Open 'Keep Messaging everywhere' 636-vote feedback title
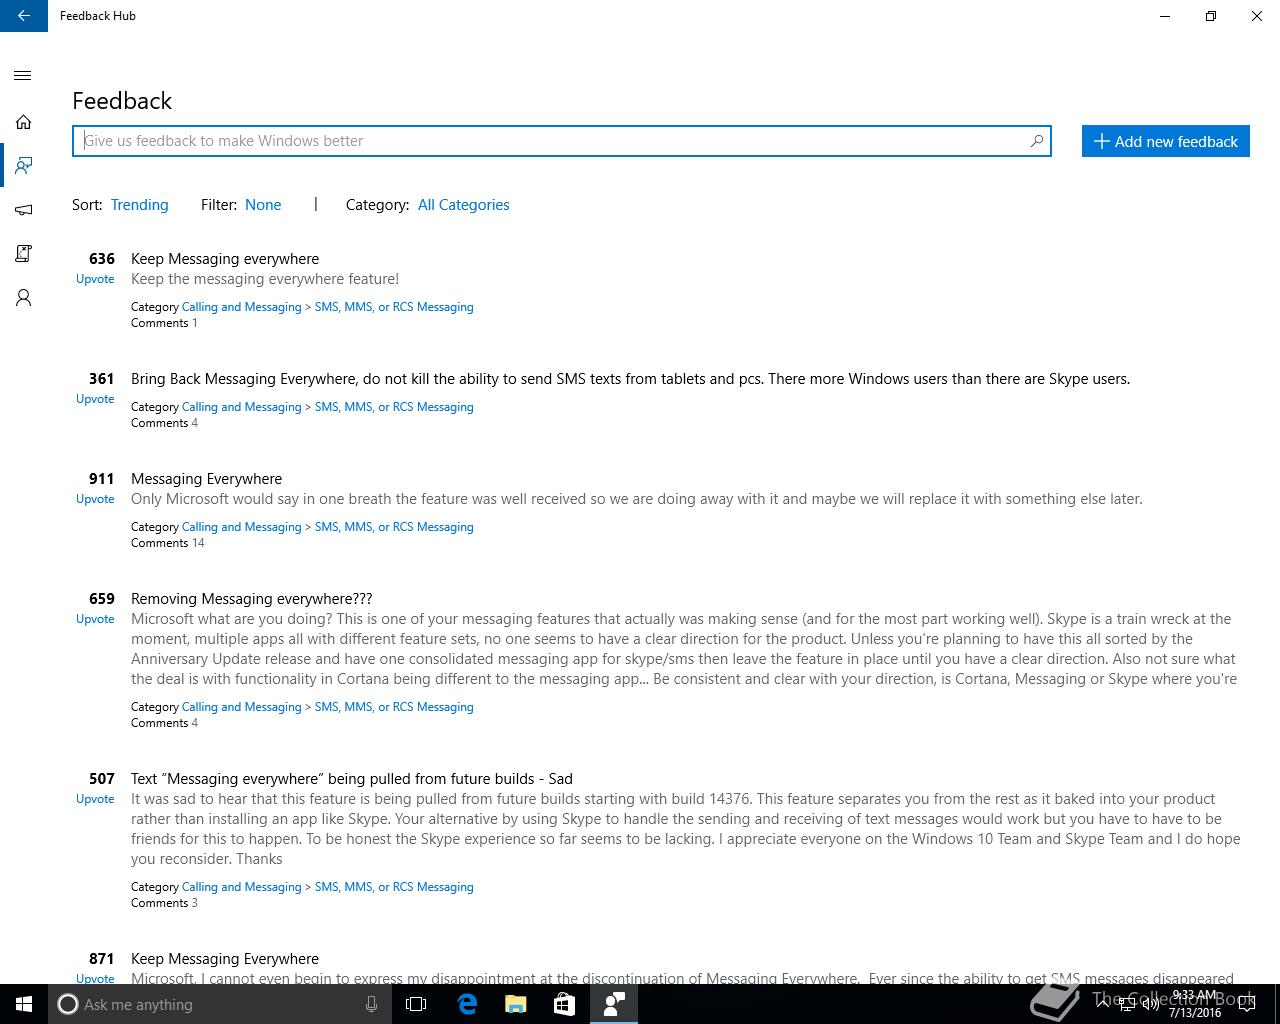The height and width of the screenshot is (1024, 1280). point(225,259)
